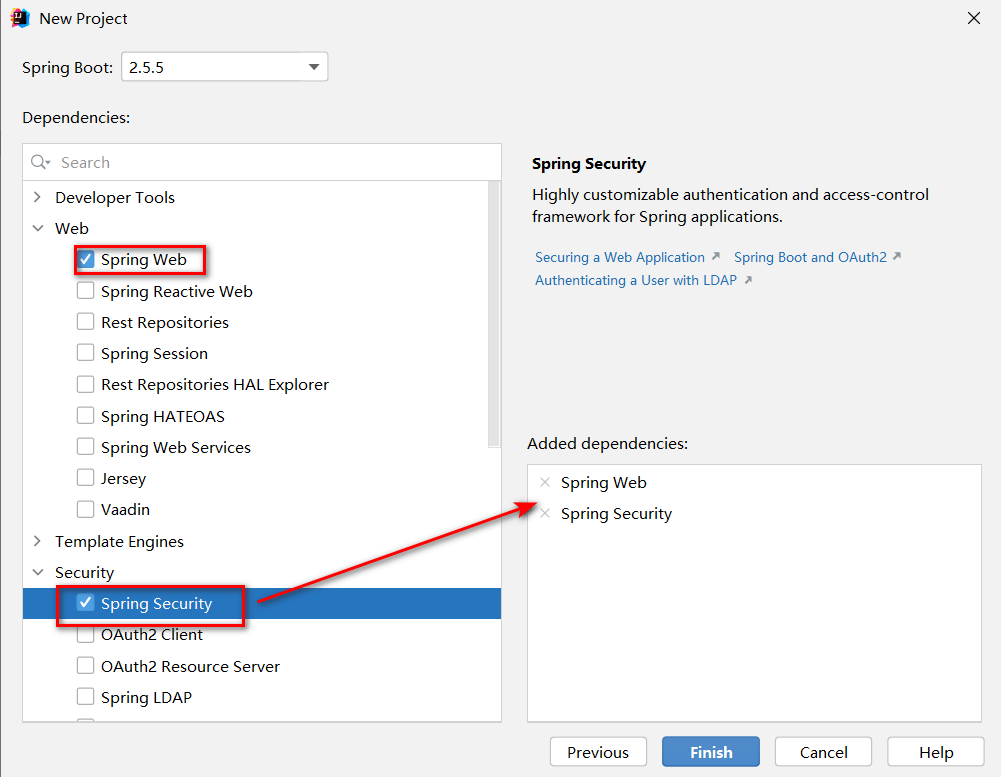
Task: Uncheck the Spring Web dependency
Action: 86,259
